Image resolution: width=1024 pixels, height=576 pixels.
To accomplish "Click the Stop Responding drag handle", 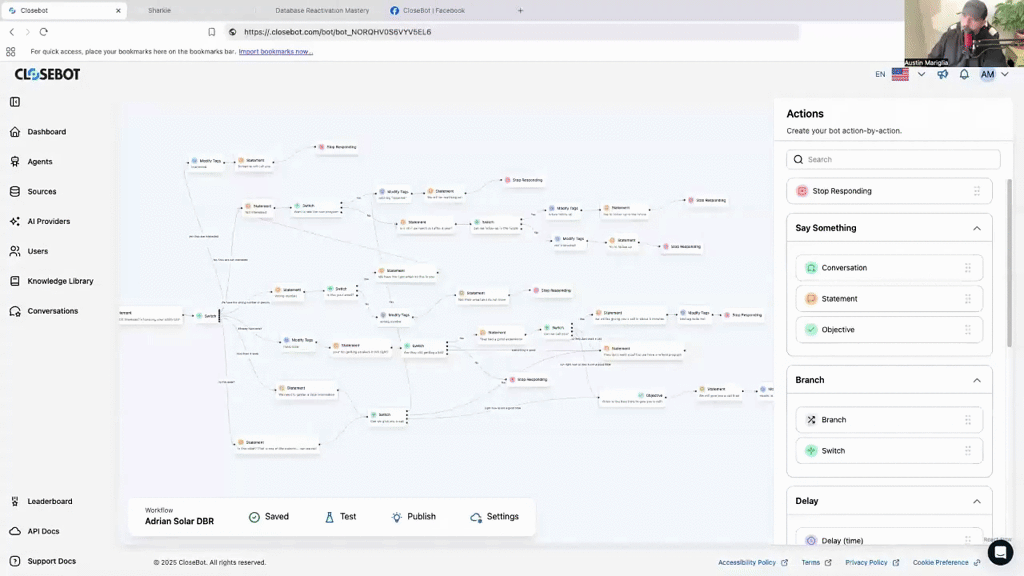I will point(977,191).
